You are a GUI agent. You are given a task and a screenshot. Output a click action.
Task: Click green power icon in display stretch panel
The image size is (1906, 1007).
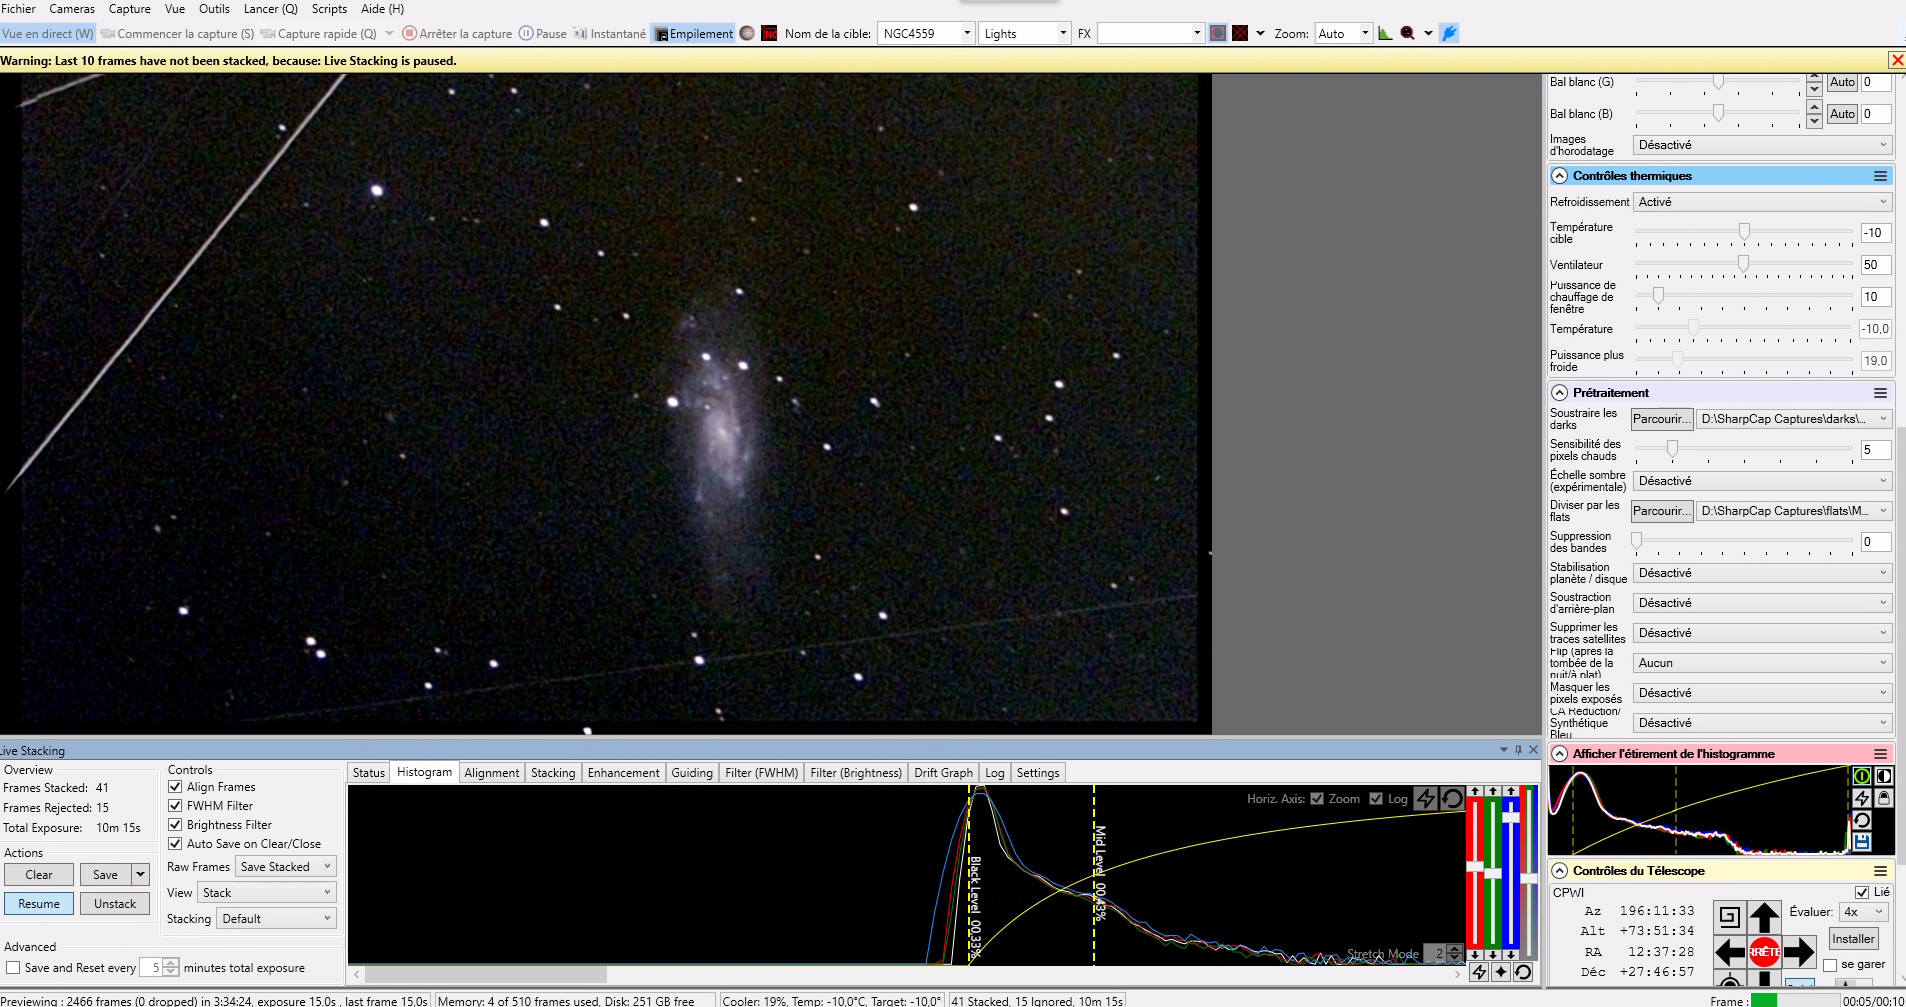pyautogui.click(x=1861, y=776)
